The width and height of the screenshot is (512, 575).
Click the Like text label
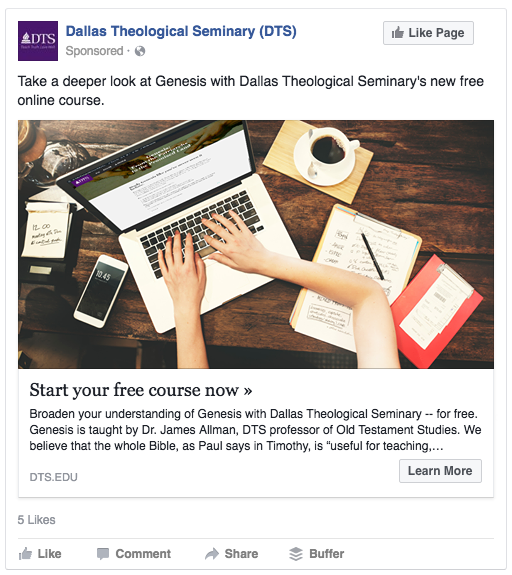pyautogui.click(x=49, y=554)
